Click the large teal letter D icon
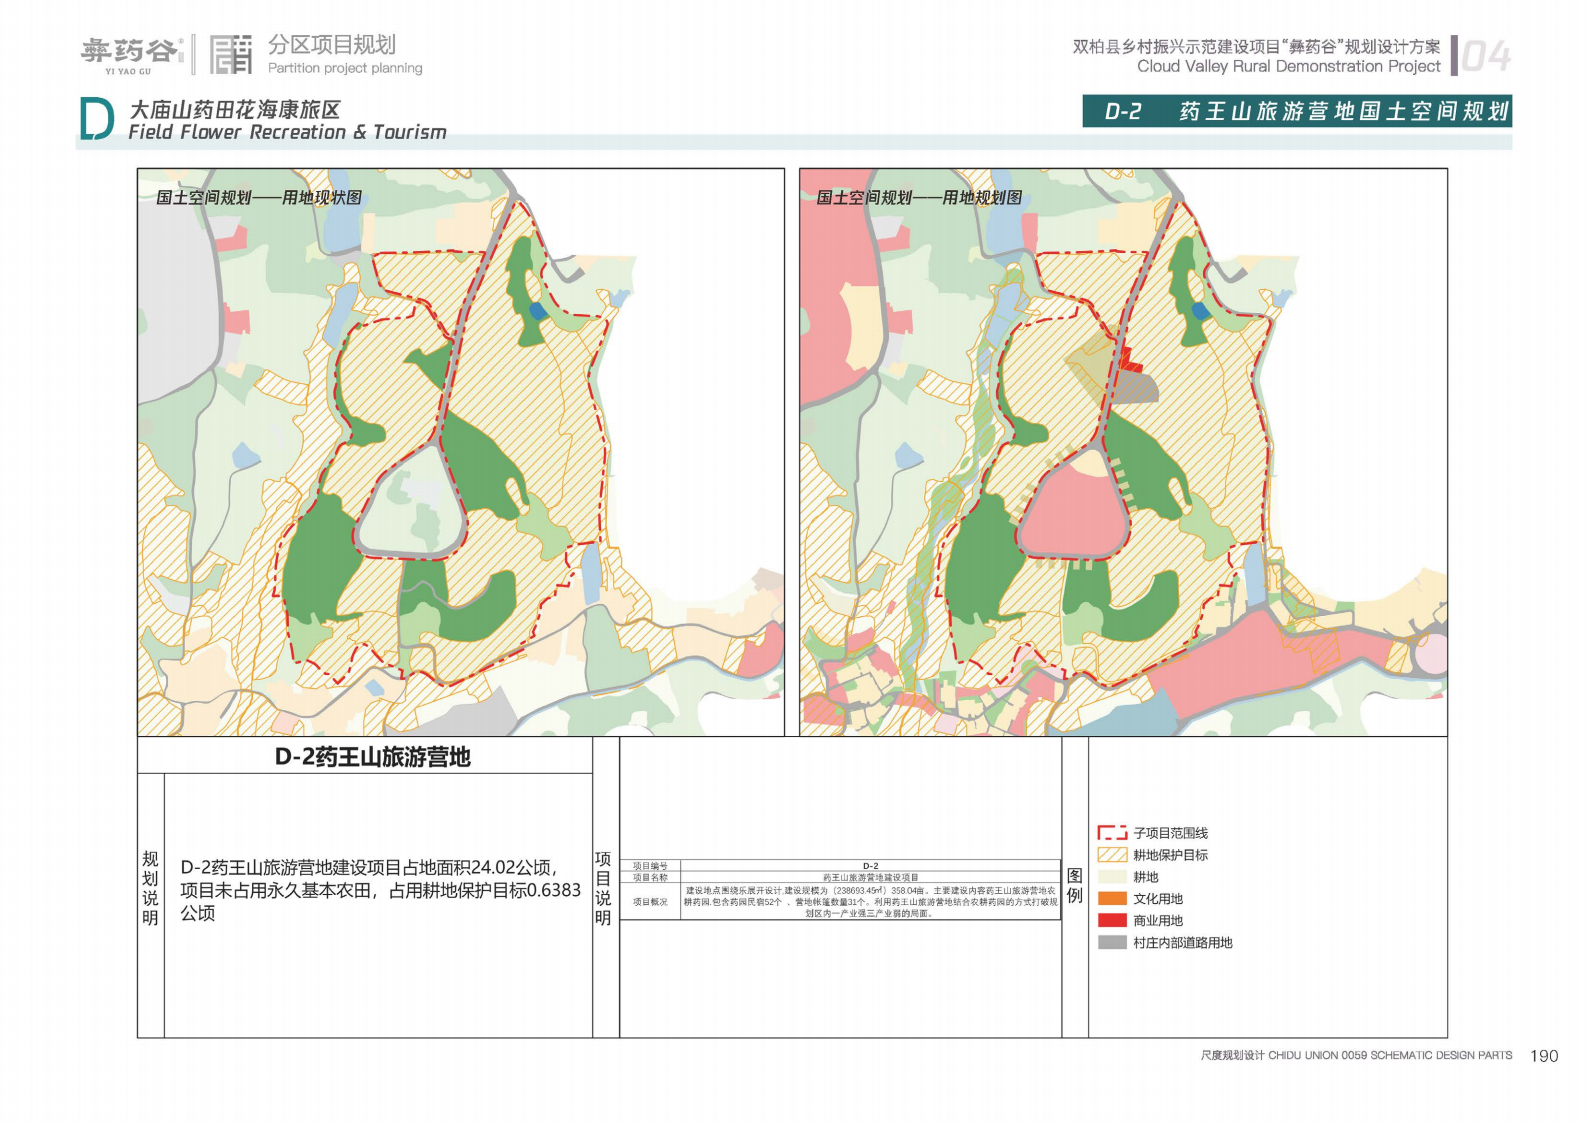This screenshot has height=1123, width=1588. [x=96, y=120]
